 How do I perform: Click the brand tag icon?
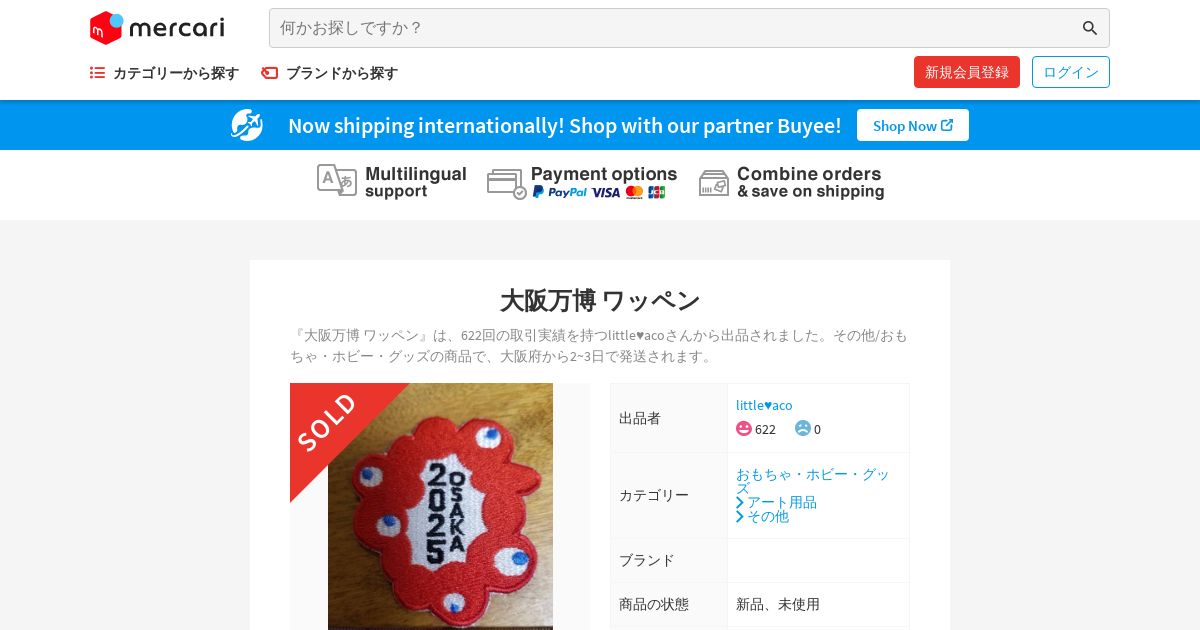[x=270, y=73]
